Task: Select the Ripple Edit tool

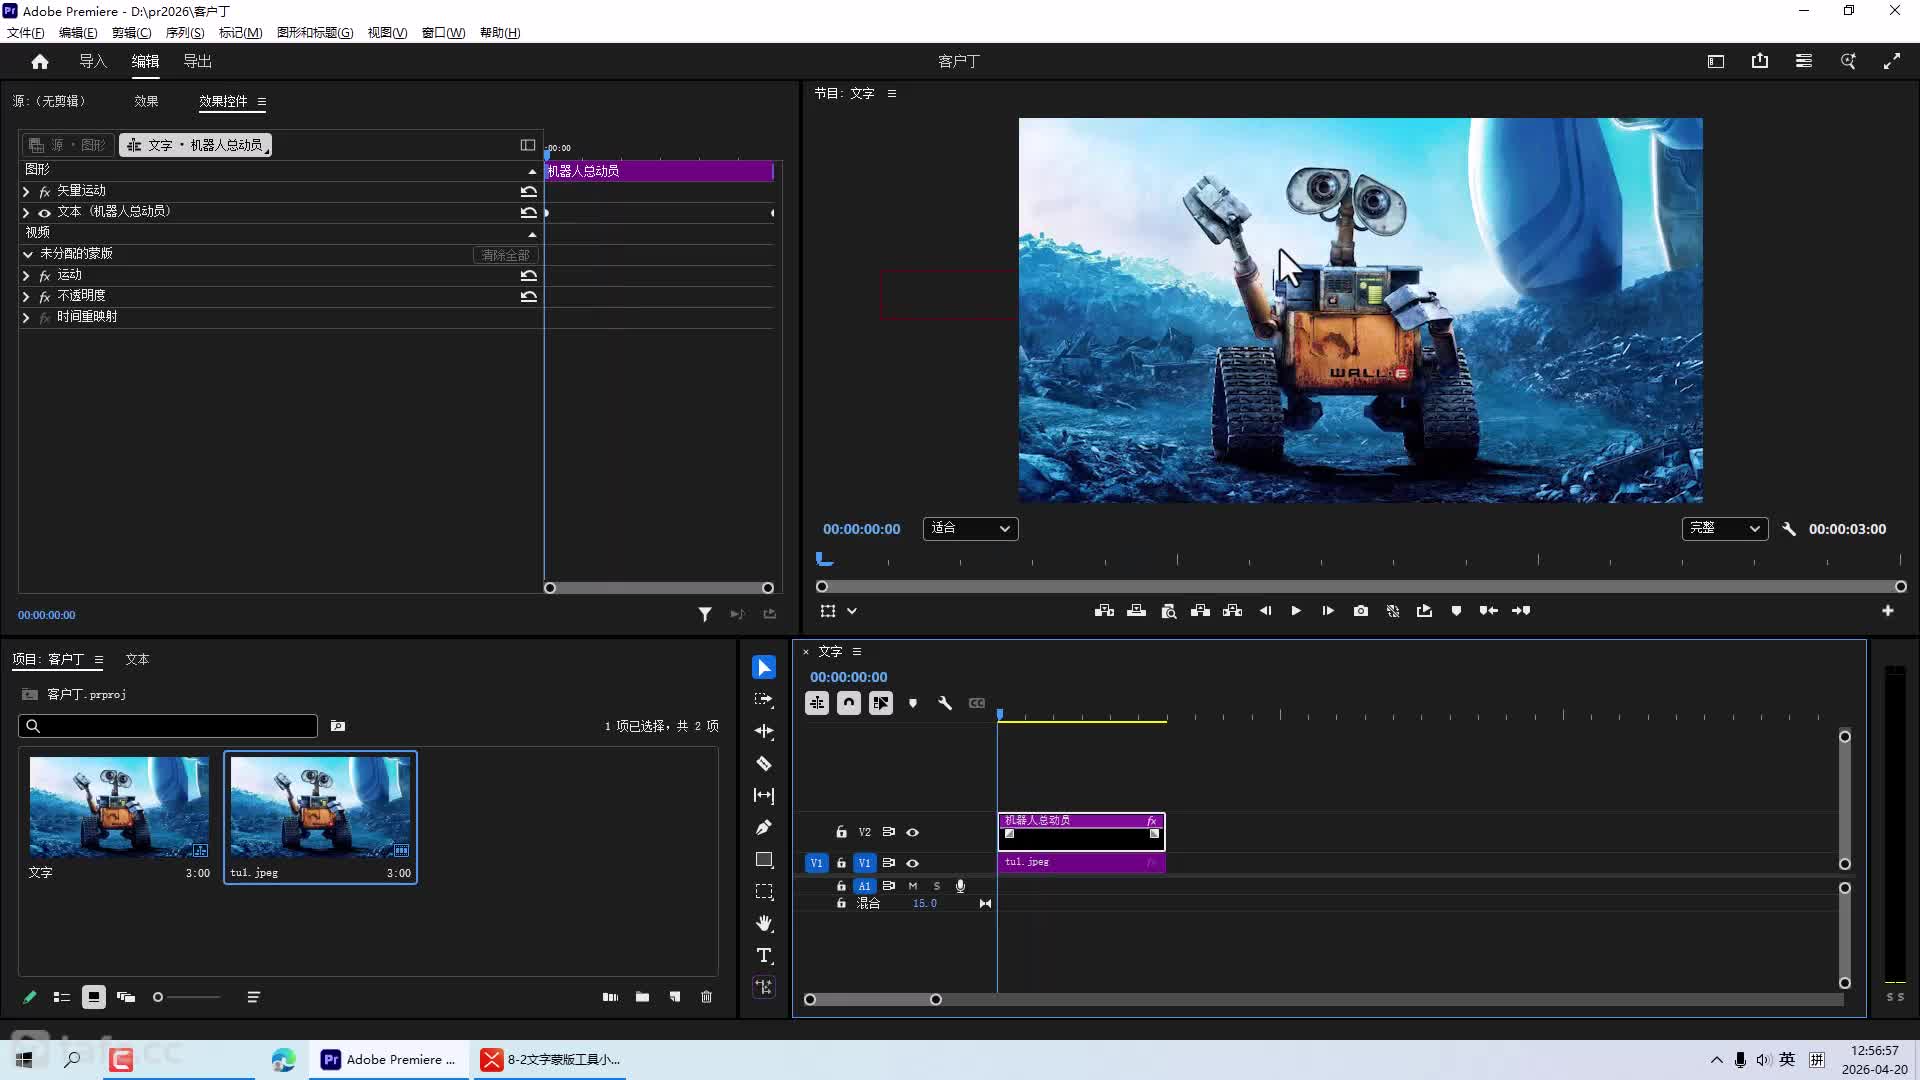Action: coord(764,732)
